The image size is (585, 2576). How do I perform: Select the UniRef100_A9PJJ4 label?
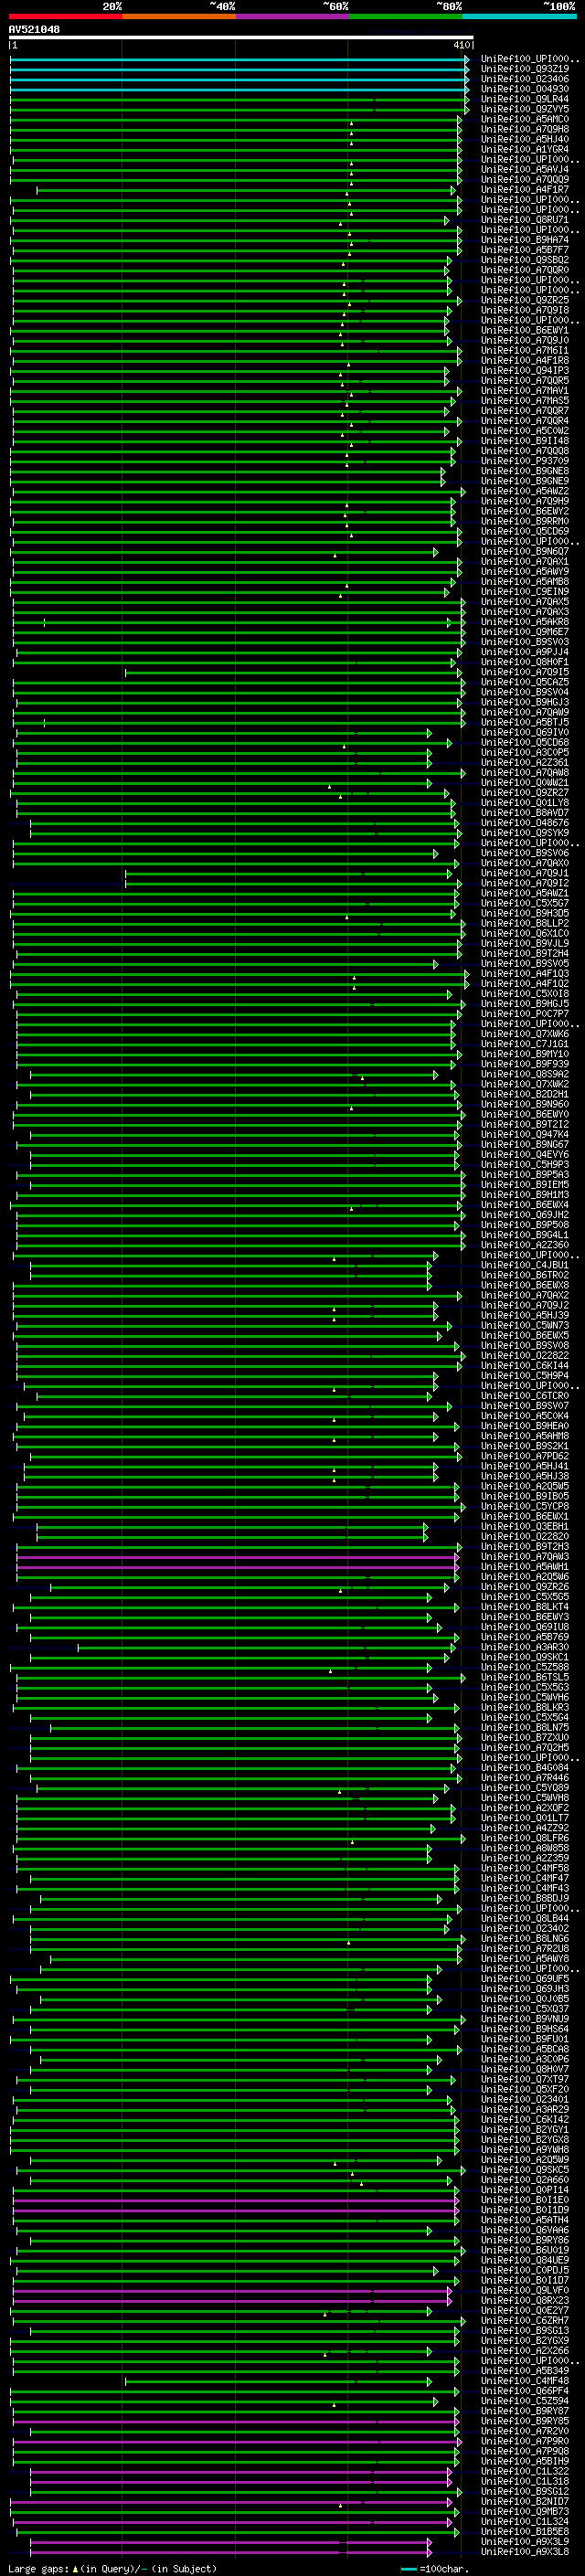point(525,652)
